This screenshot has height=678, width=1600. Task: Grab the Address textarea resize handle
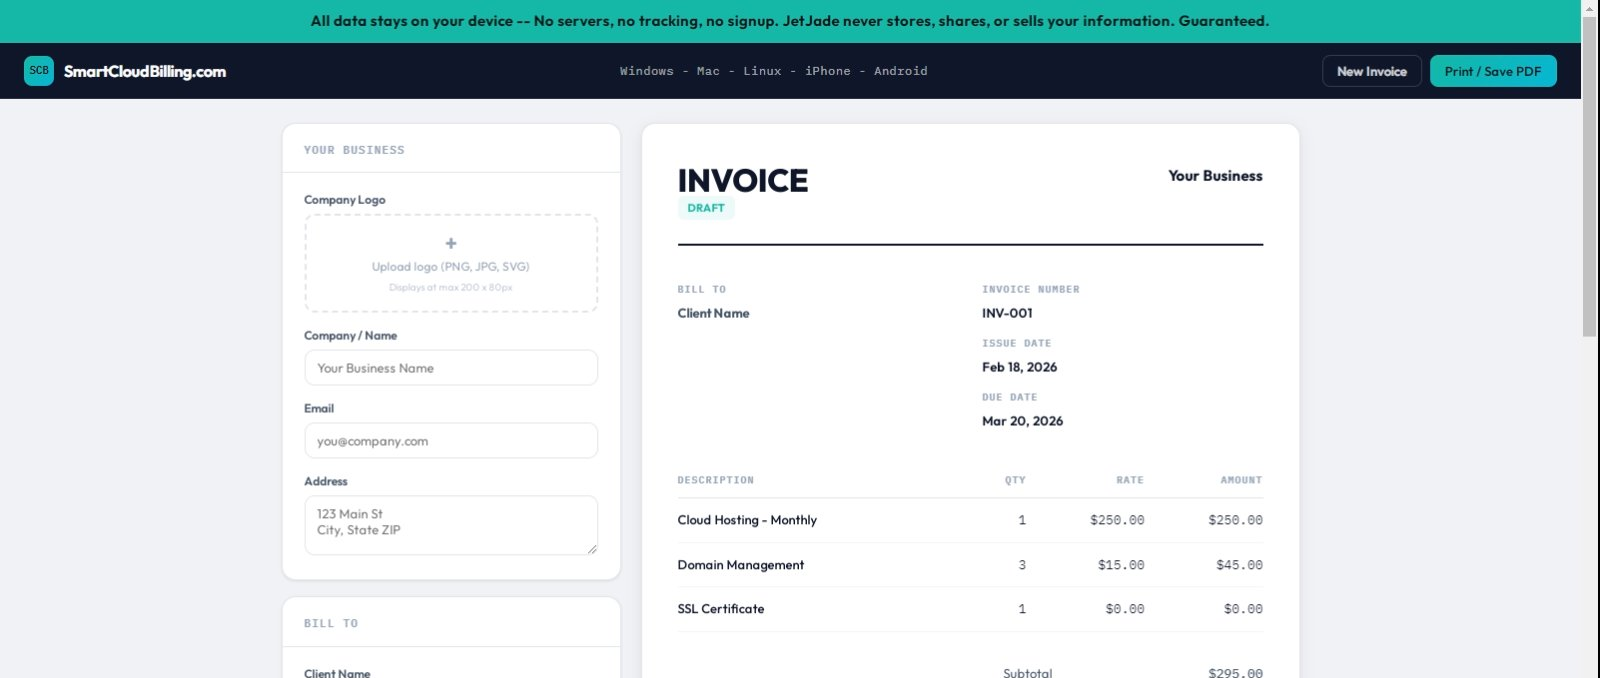592,548
